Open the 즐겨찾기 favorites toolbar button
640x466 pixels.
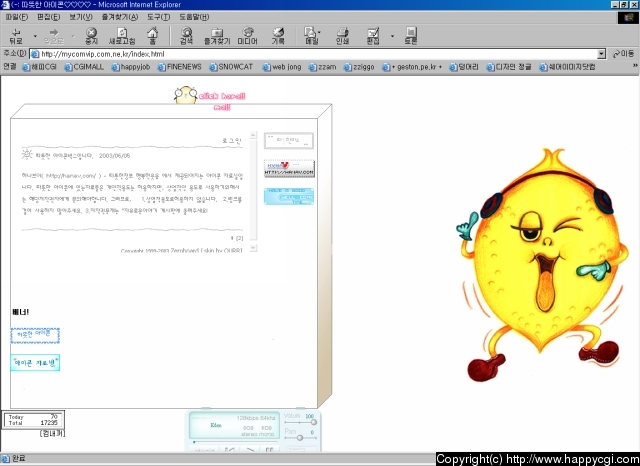[217, 36]
